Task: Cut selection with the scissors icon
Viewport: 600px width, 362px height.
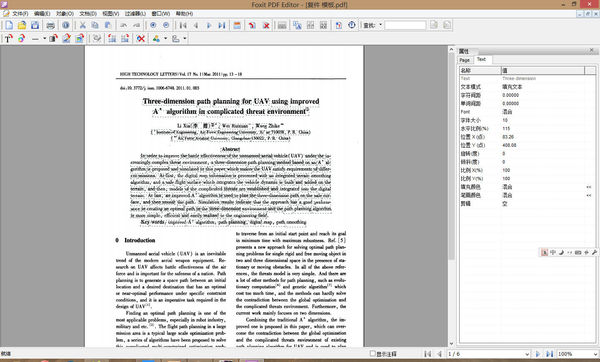Action: click(82, 25)
